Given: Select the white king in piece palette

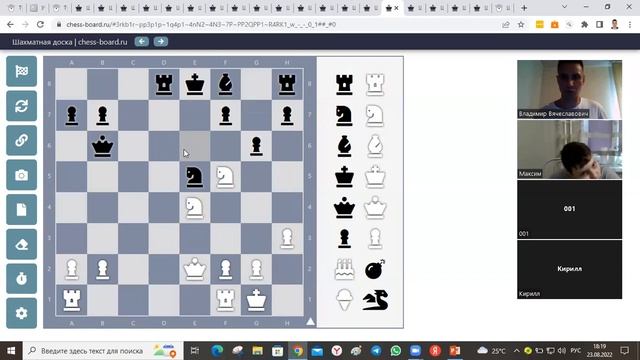Looking at the screenshot, I should coord(375,177).
